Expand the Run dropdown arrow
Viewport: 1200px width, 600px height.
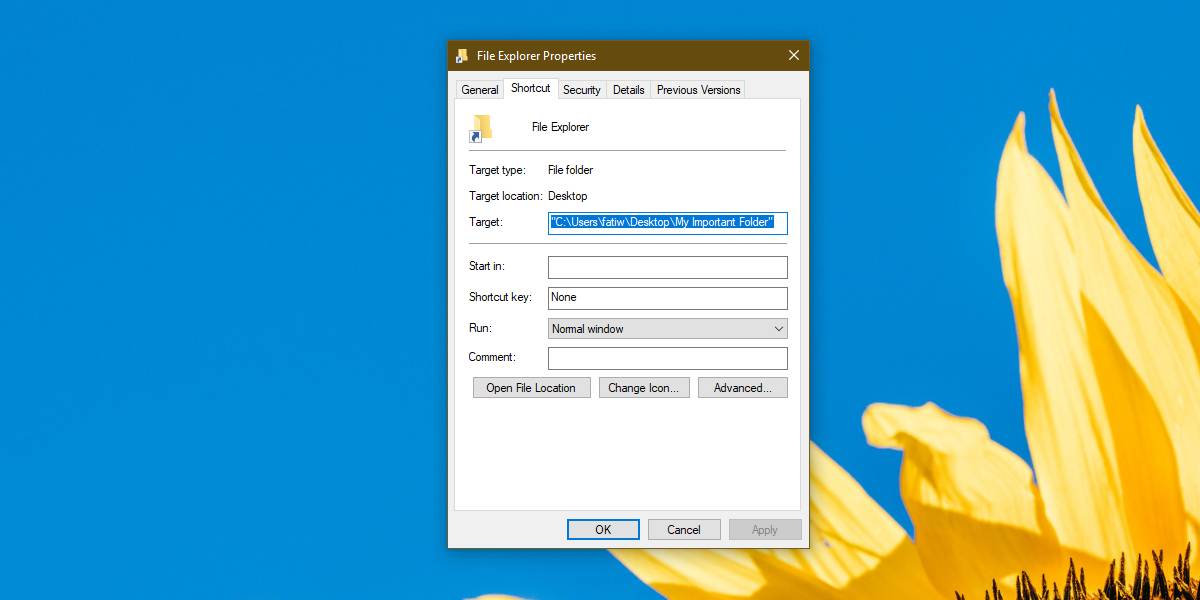click(778, 328)
